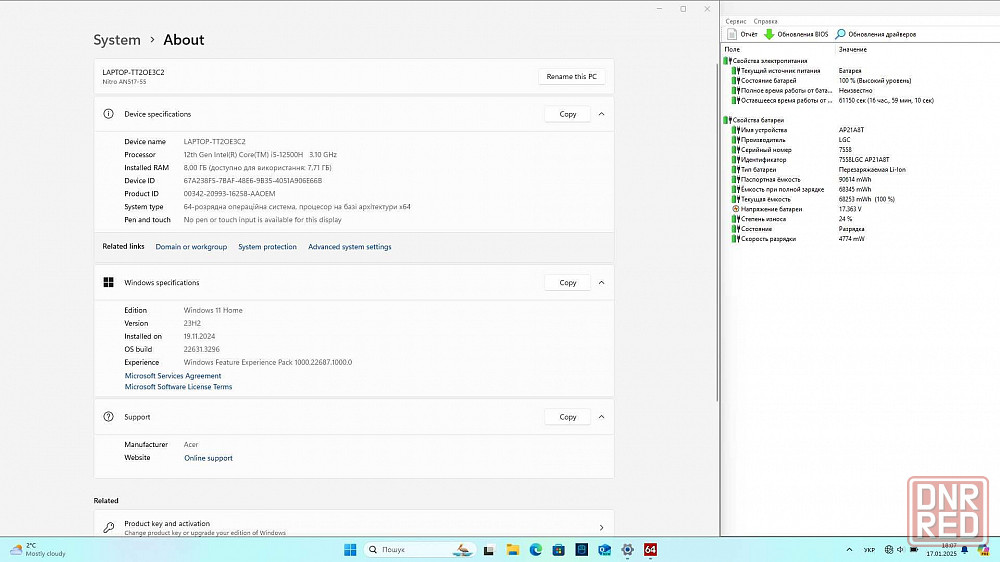1000x562 pixels.
Task: Open Microsoft Software License Terms link
Action: pyautogui.click(x=179, y=387)
